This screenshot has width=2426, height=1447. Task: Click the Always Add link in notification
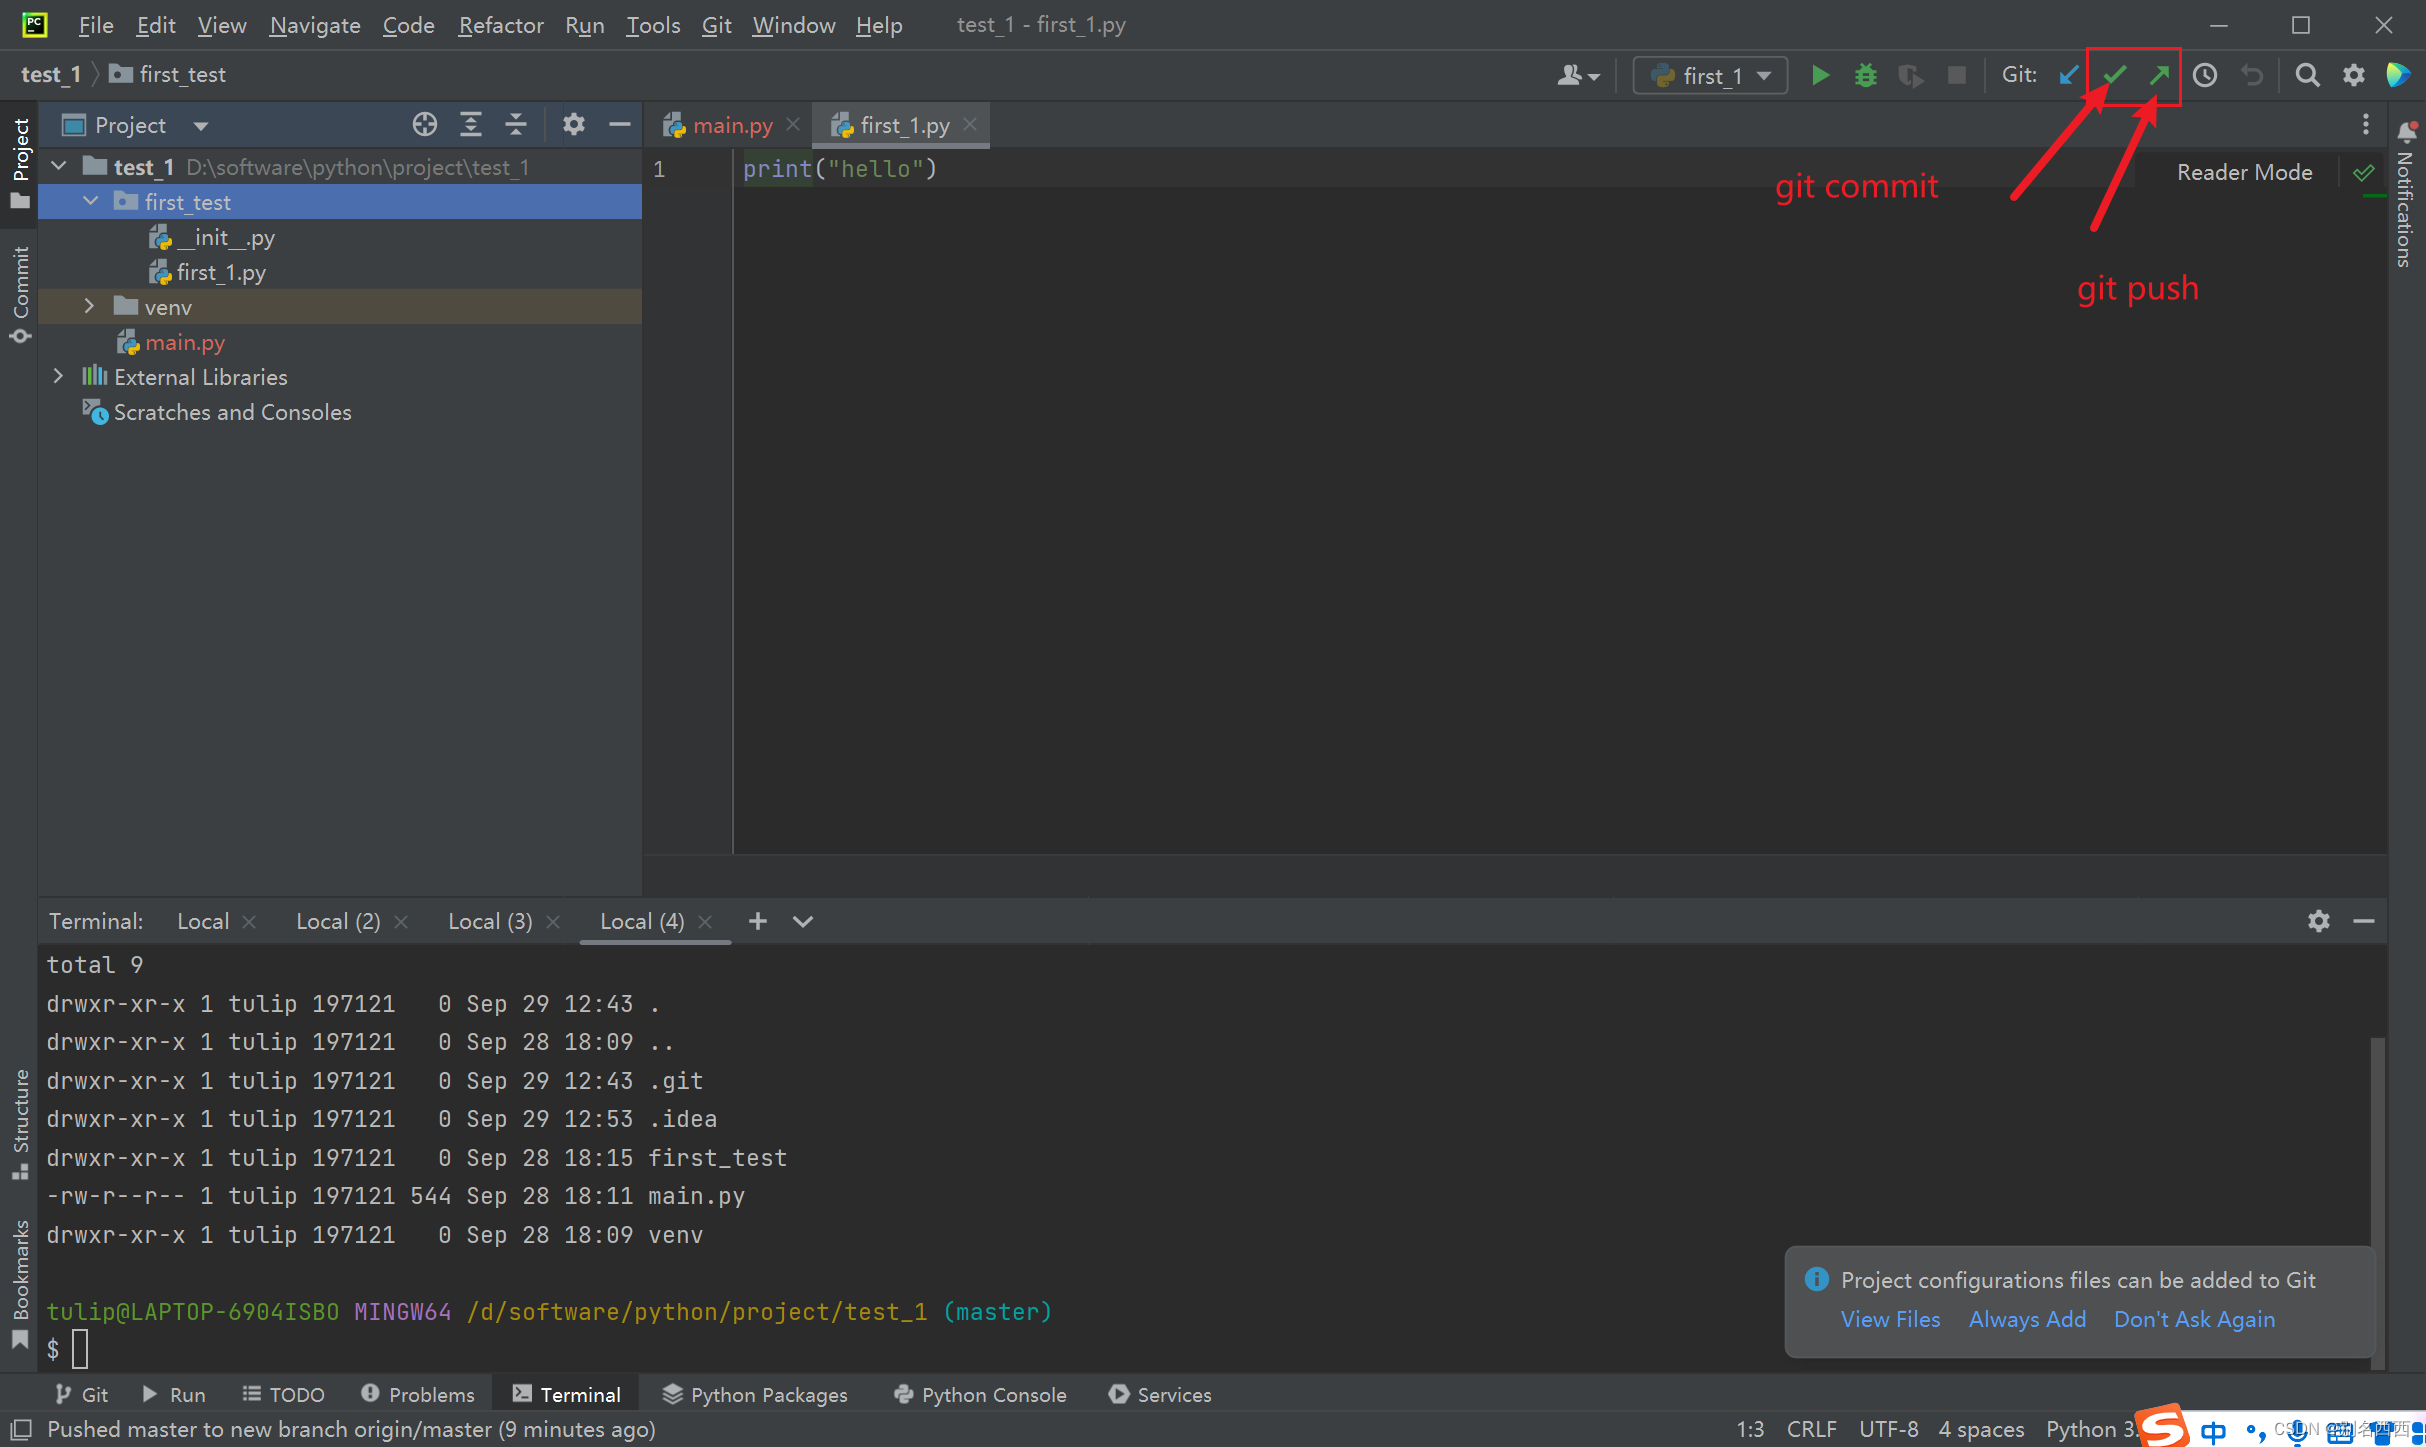pyautogui.click(x=2027, y=1319)
